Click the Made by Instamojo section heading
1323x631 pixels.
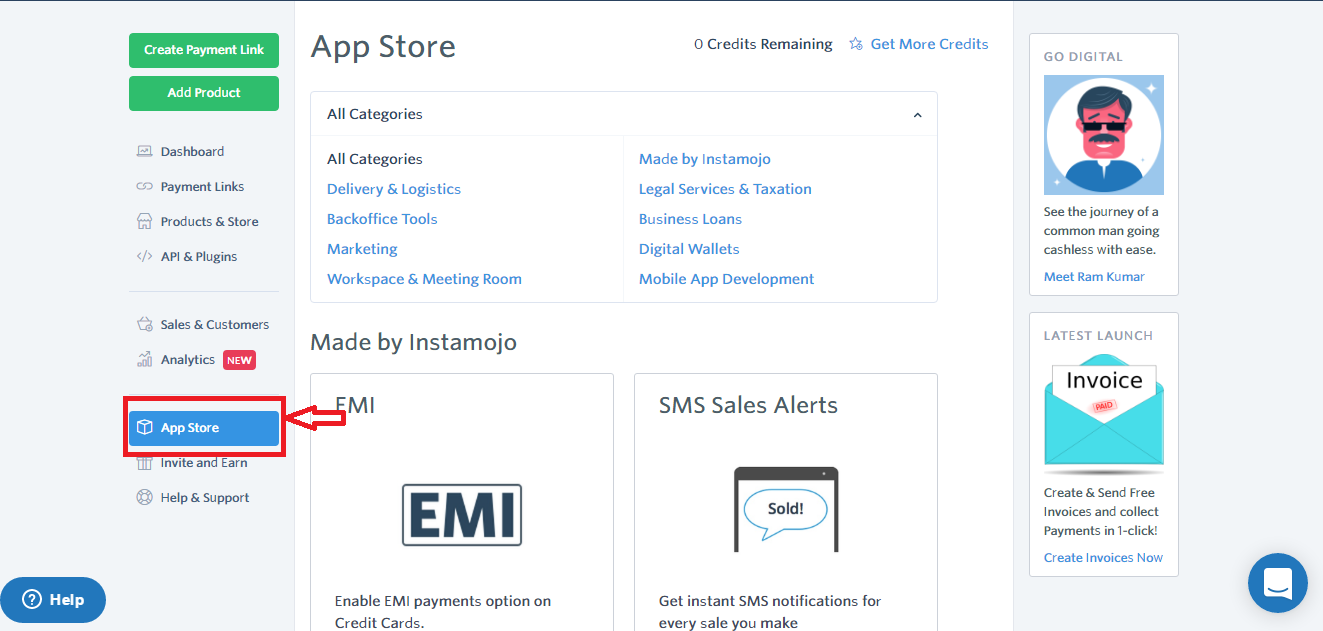(x=414, y=342)
